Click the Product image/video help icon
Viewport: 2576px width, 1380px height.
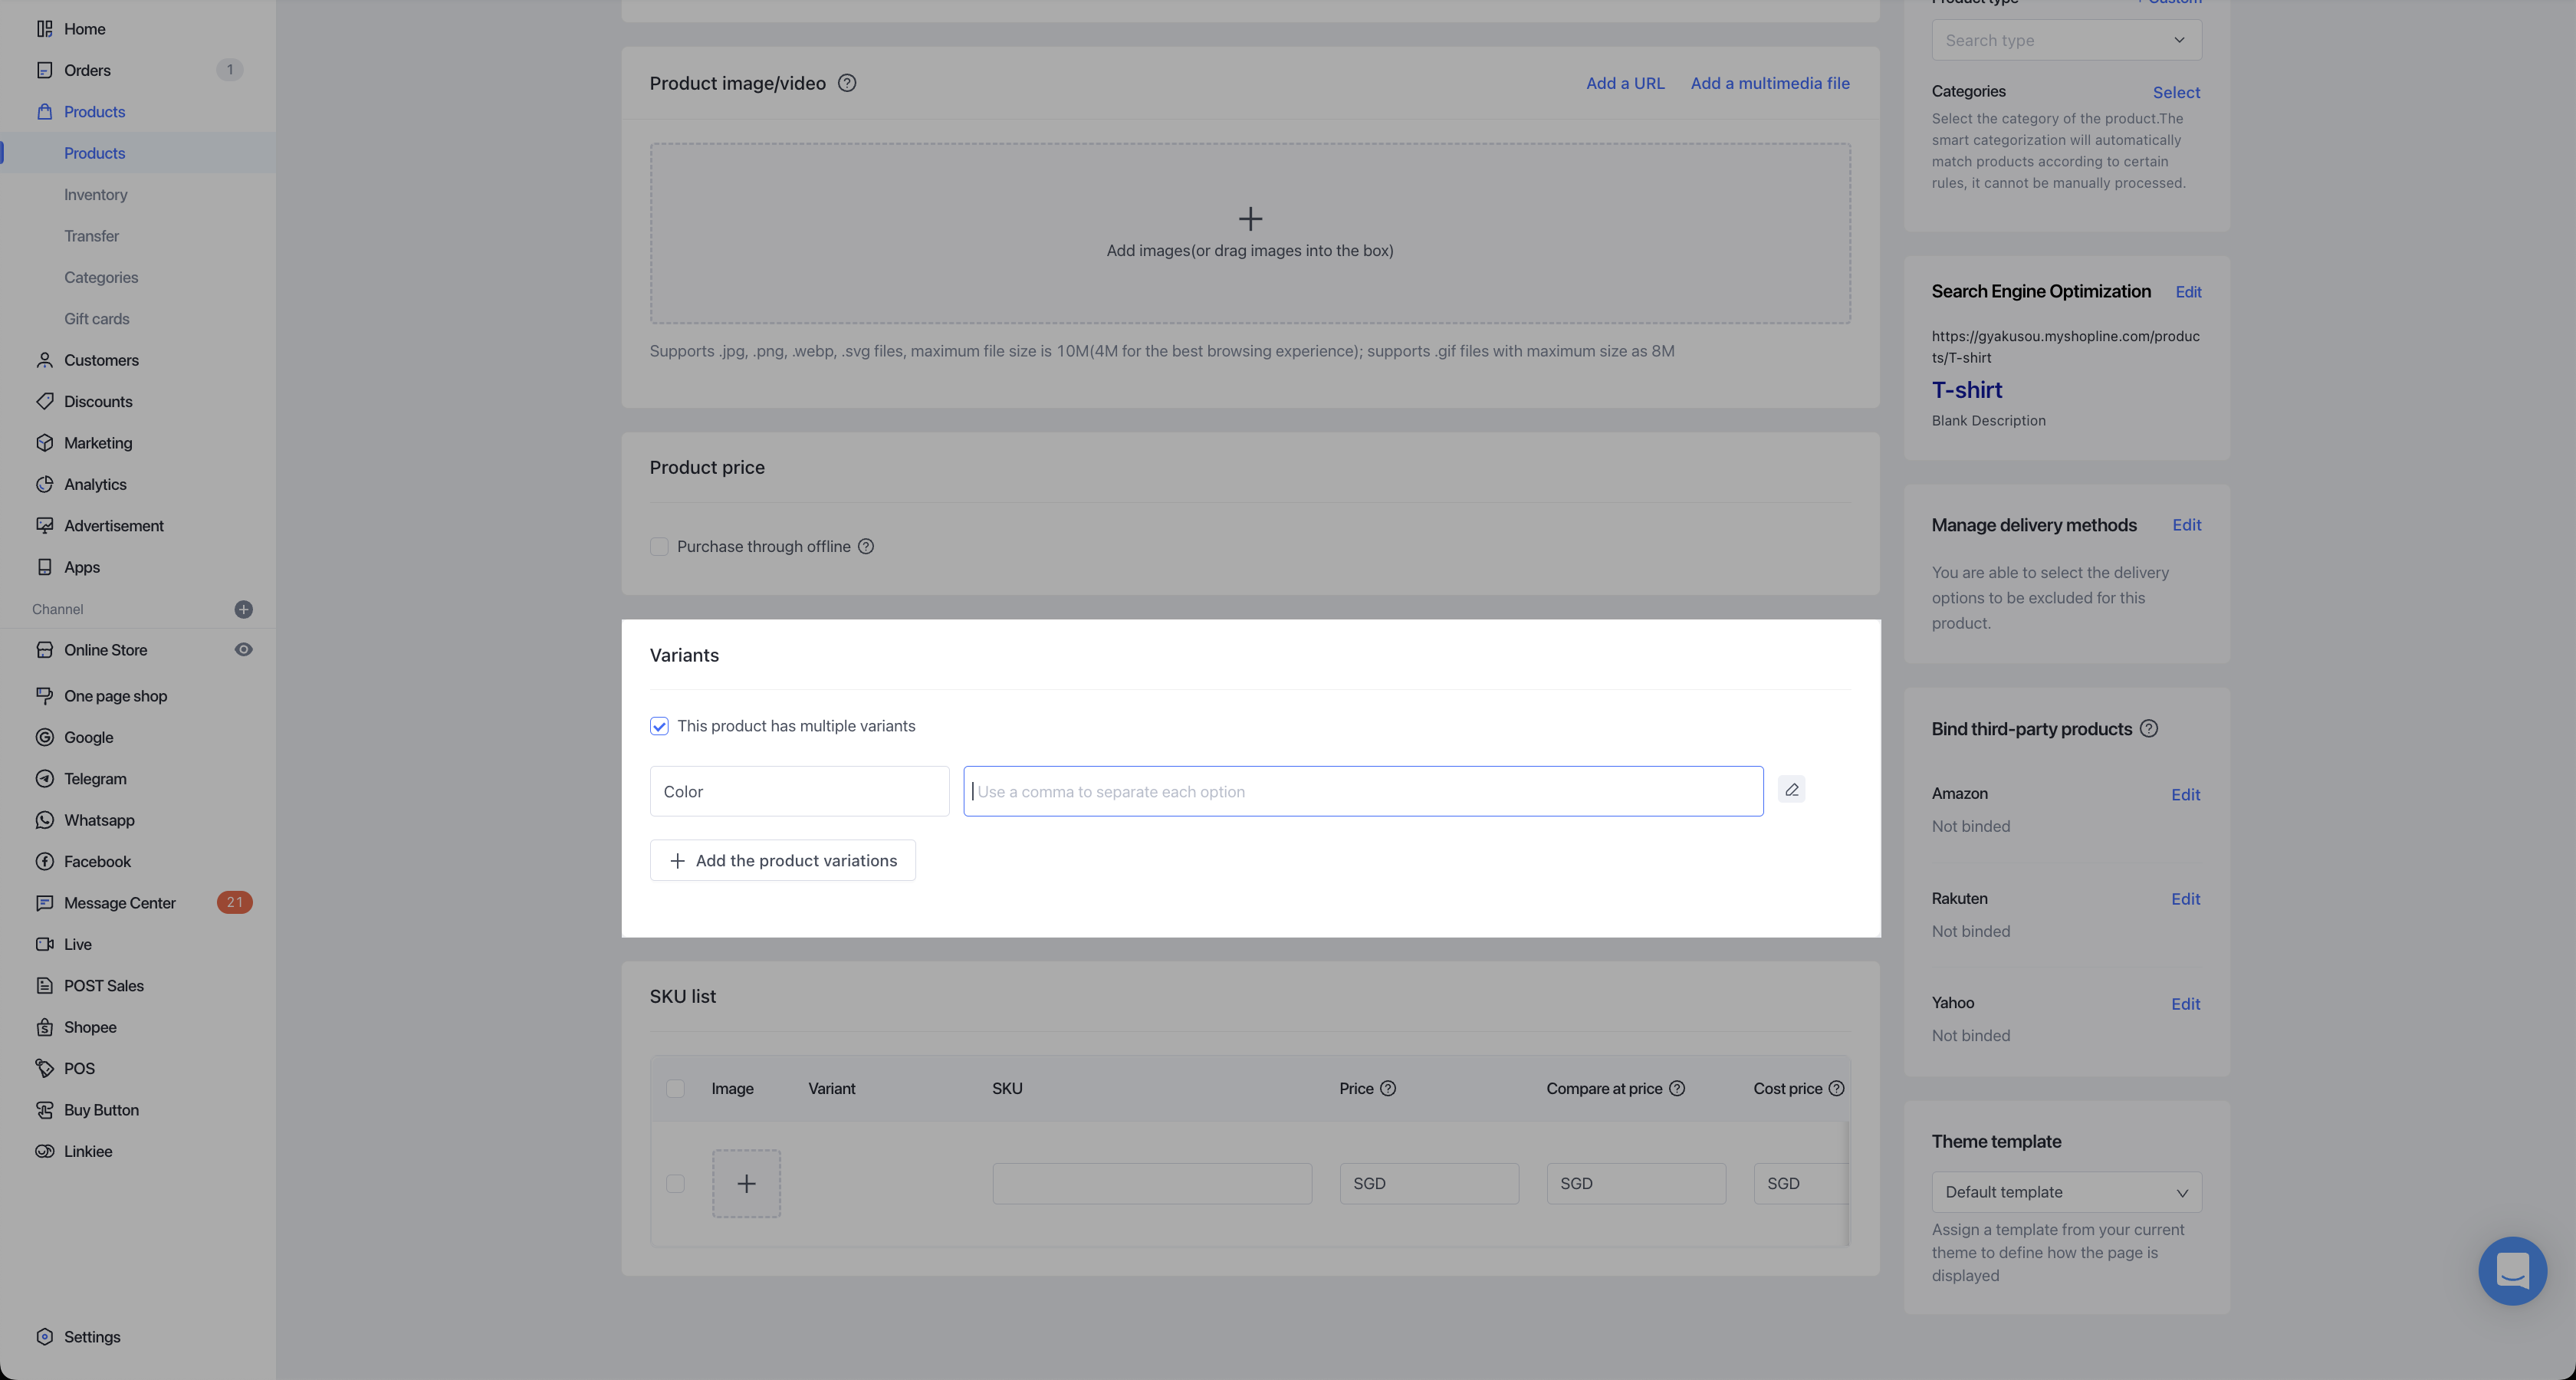tap(847, 83)
